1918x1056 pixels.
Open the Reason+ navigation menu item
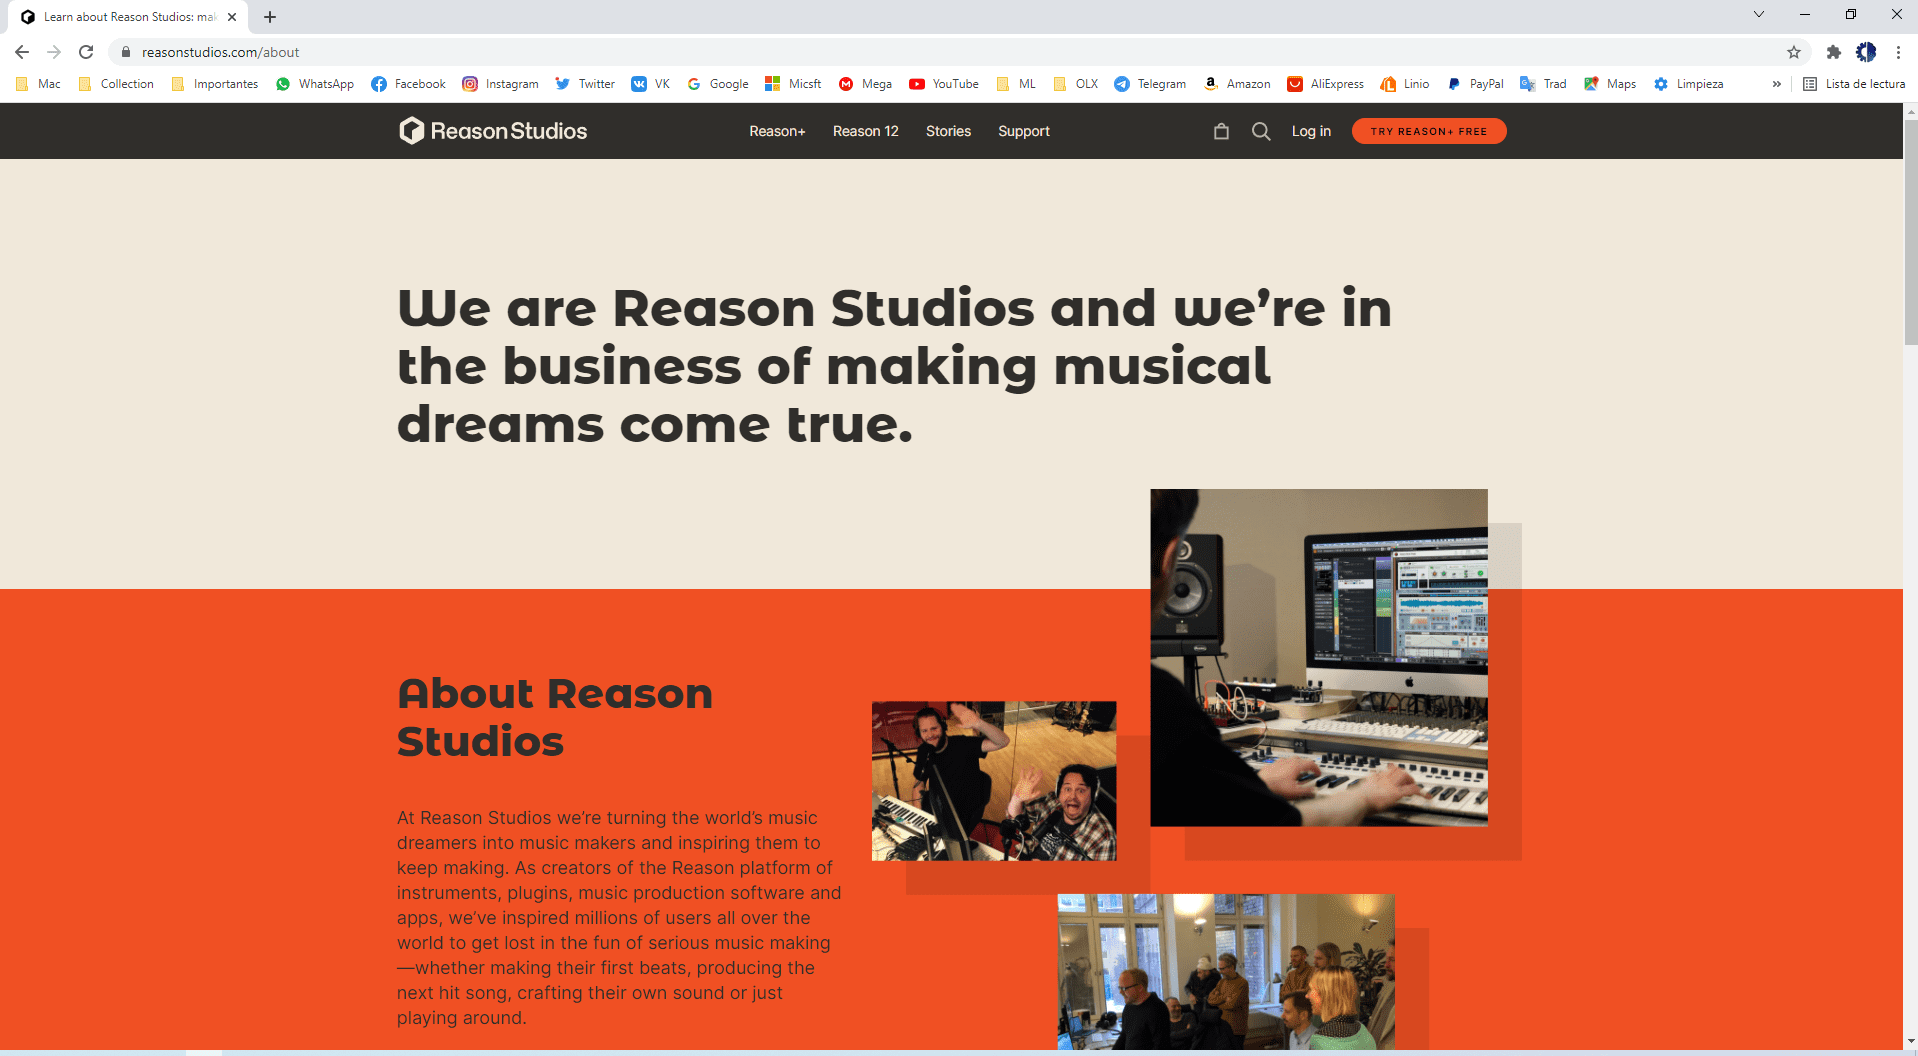pos(777,131)
